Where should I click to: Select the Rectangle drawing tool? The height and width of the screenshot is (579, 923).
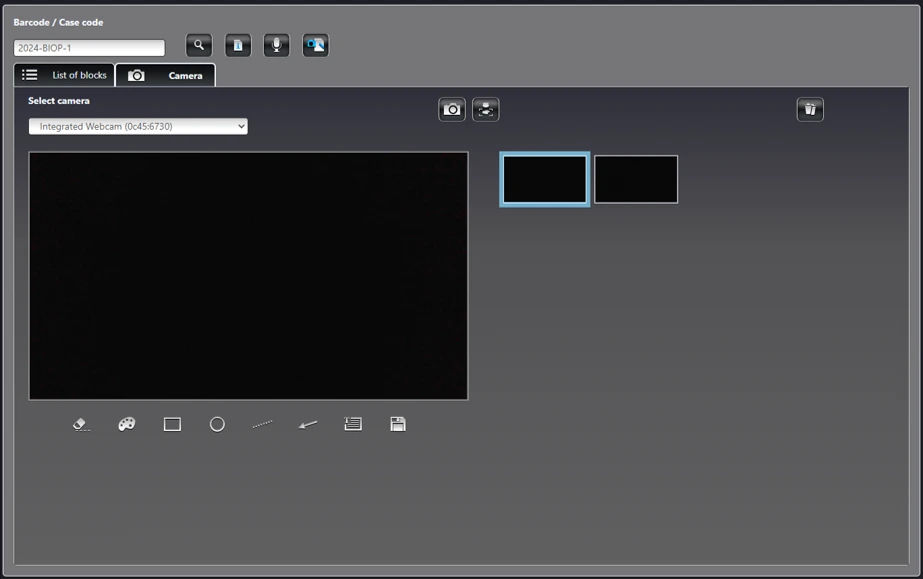tap(172, 424)
